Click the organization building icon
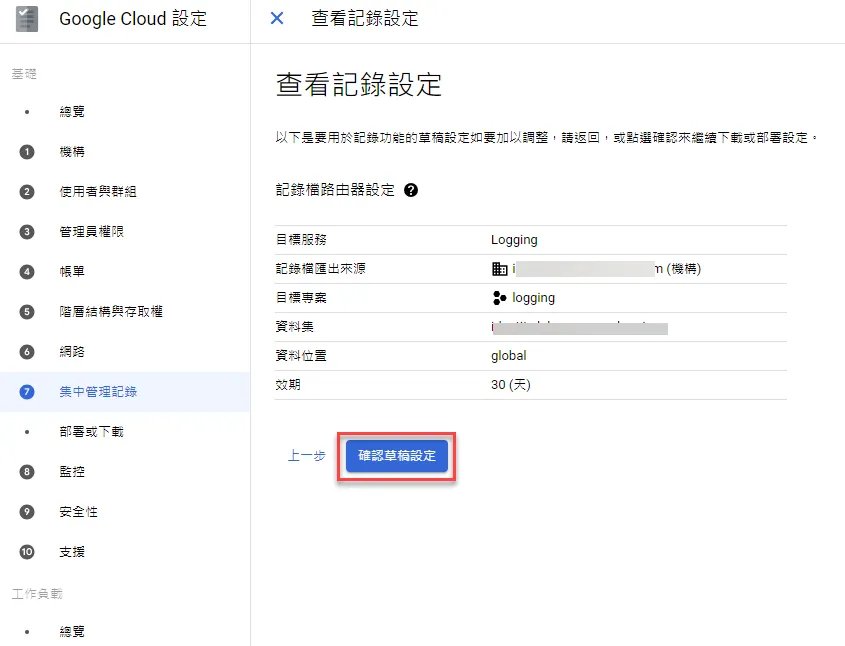 point(500,268)
